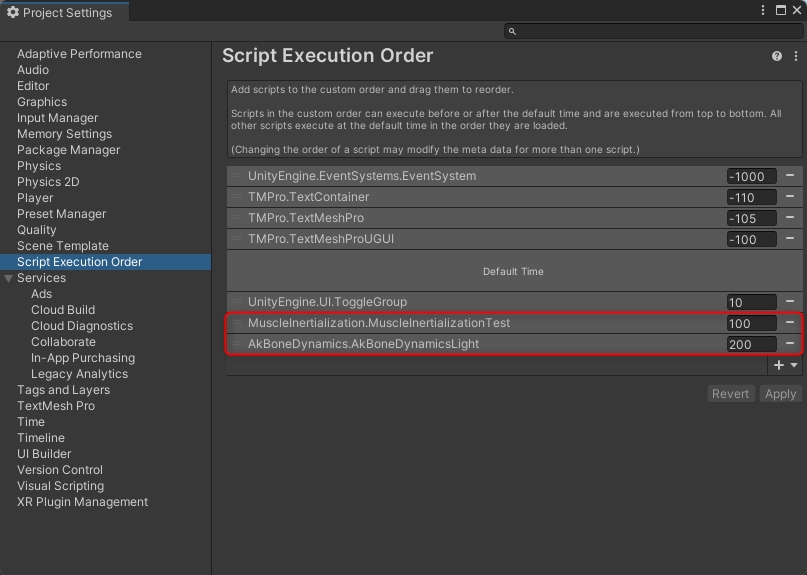The width and height of the screenshot is (807, 575).
Task: Edit AkBoneDynamicsLight order value 200
Action: click(751, 345)
